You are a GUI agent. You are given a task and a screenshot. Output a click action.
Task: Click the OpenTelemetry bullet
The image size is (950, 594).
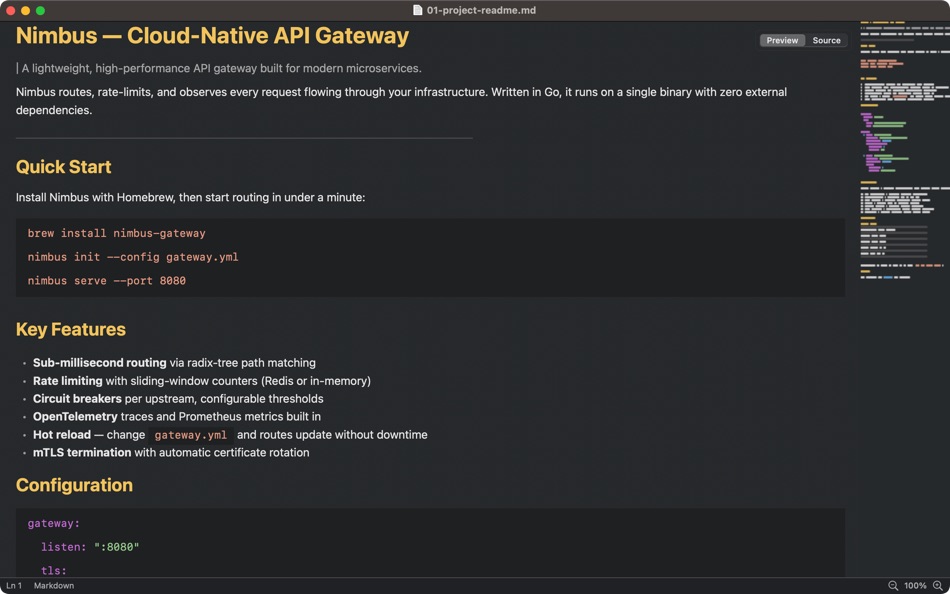pos(177,416)
